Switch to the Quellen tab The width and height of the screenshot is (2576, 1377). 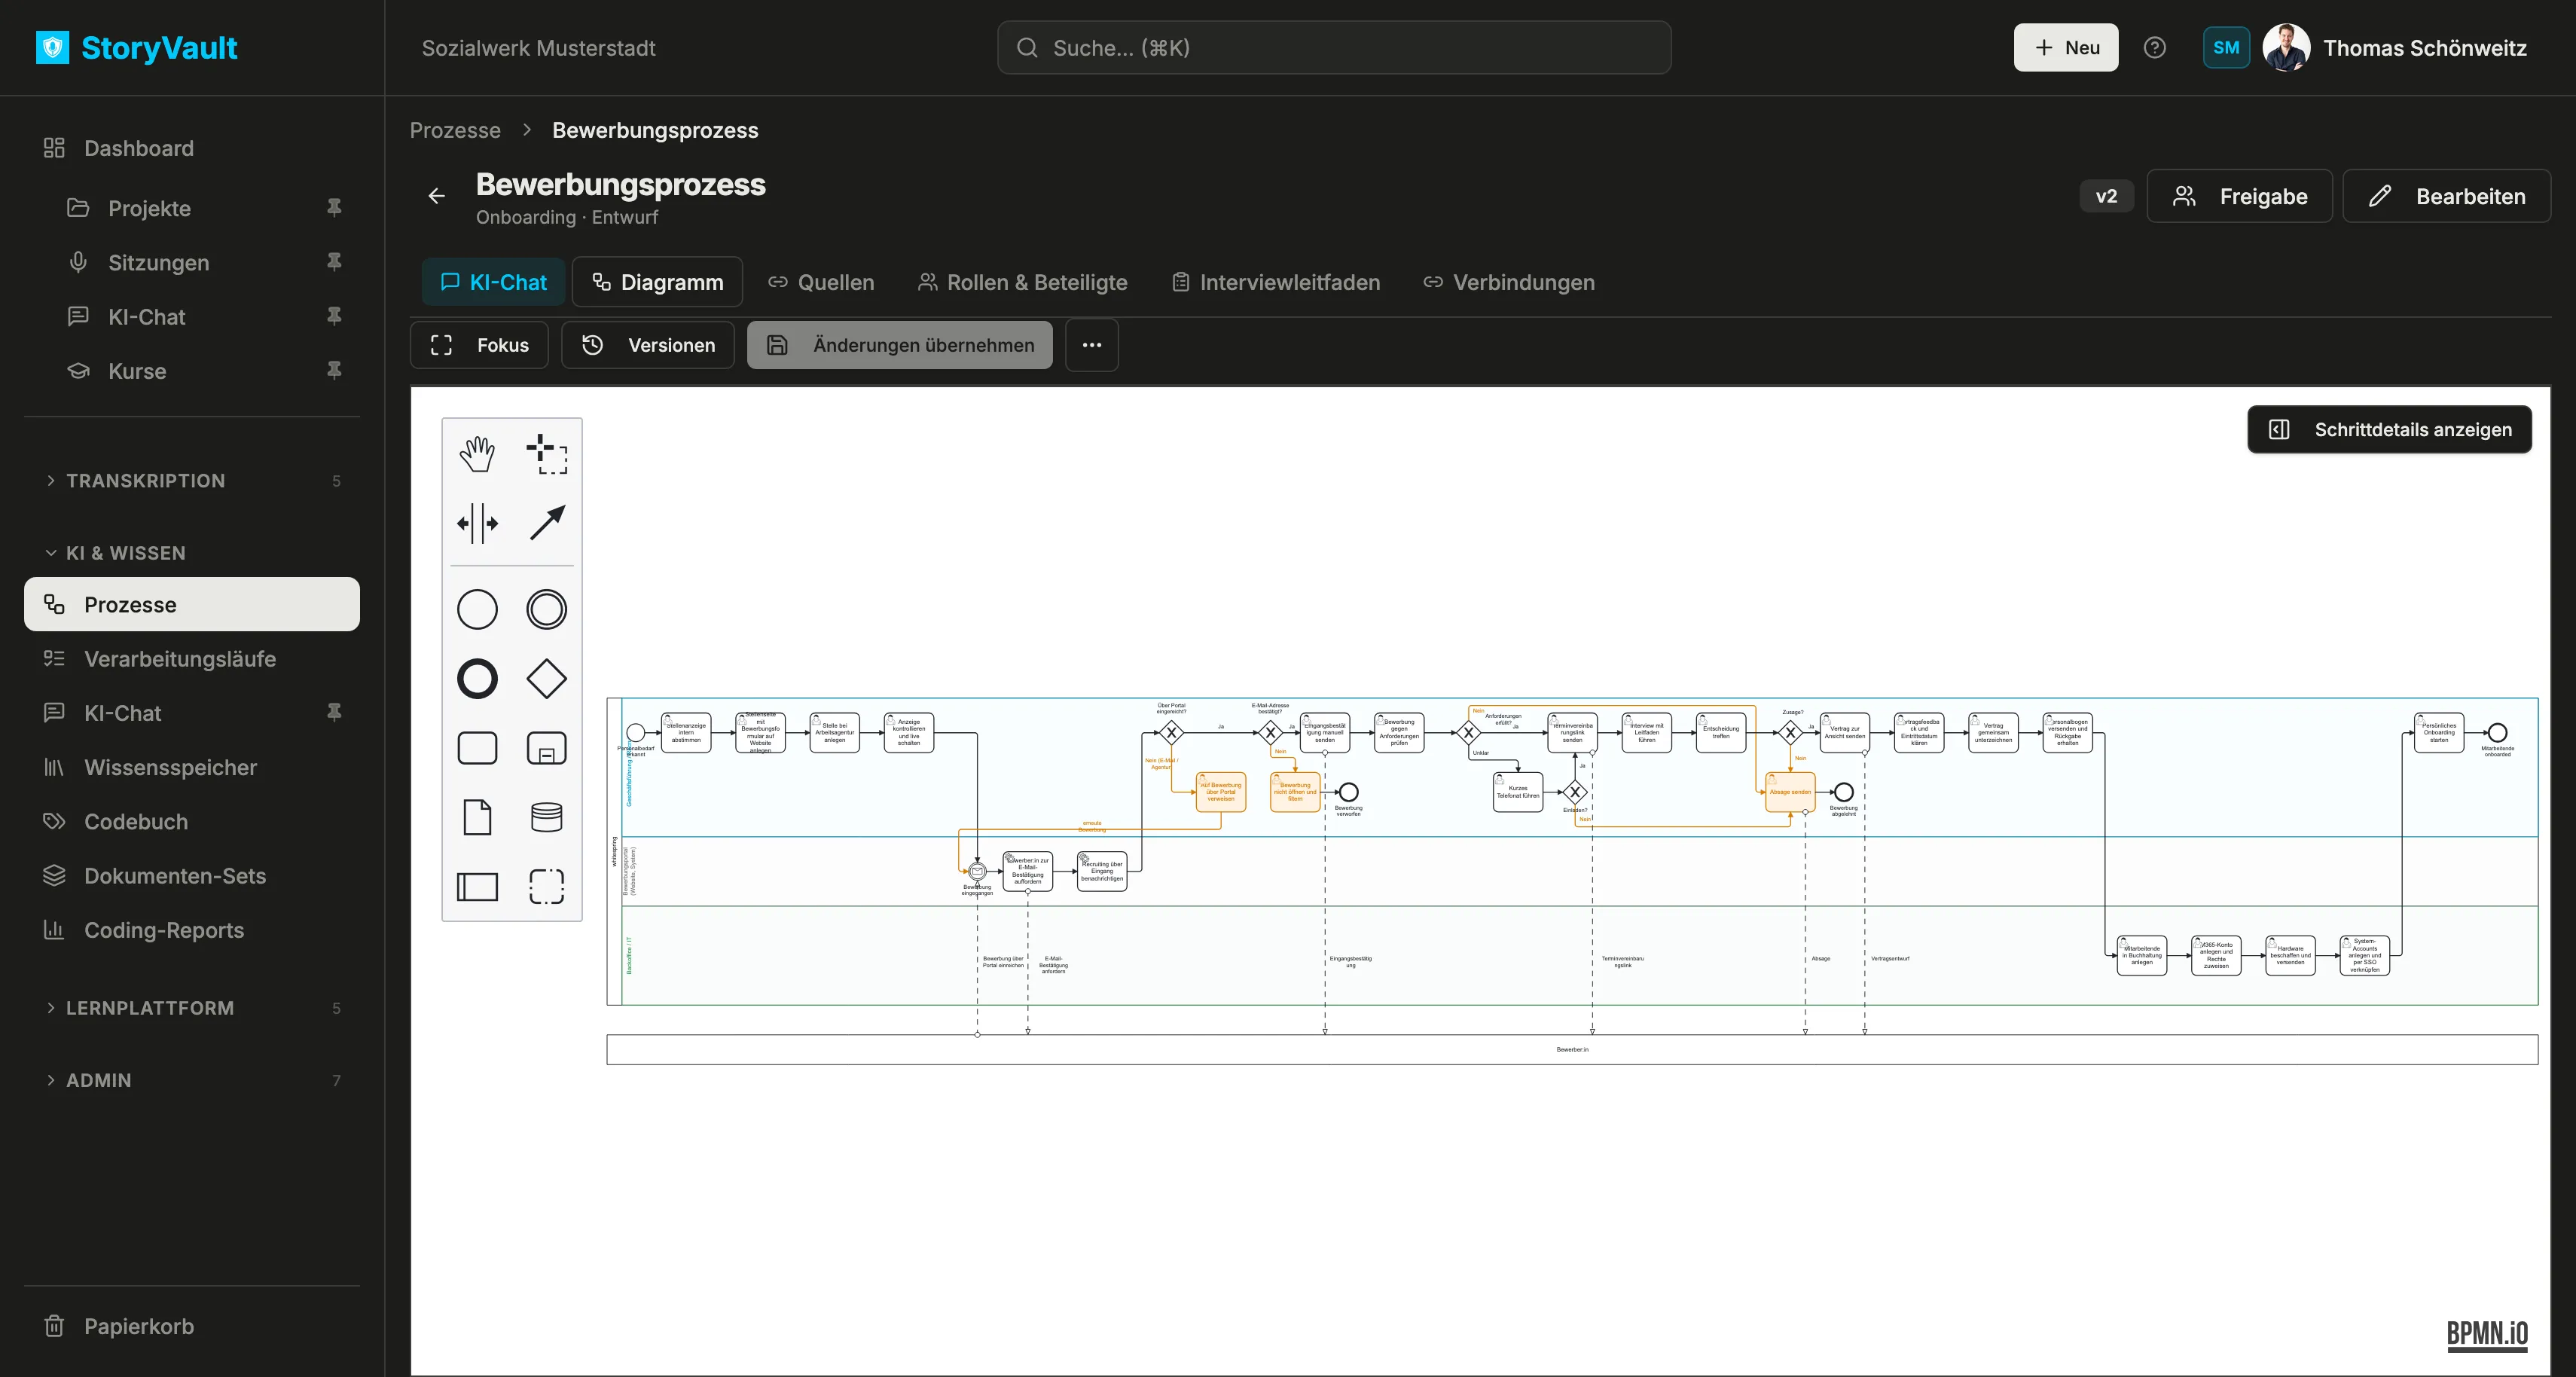click(x=821, y=282)
